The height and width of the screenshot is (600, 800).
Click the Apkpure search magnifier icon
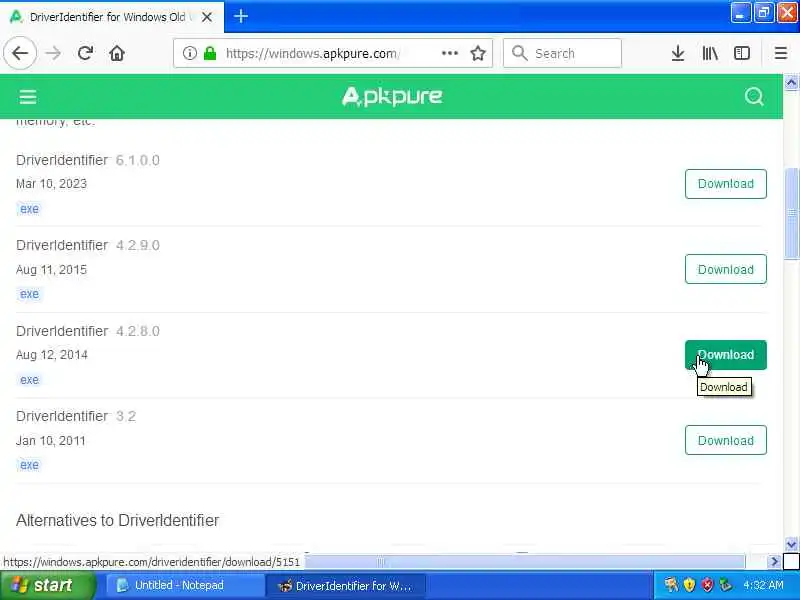(754, 96)
